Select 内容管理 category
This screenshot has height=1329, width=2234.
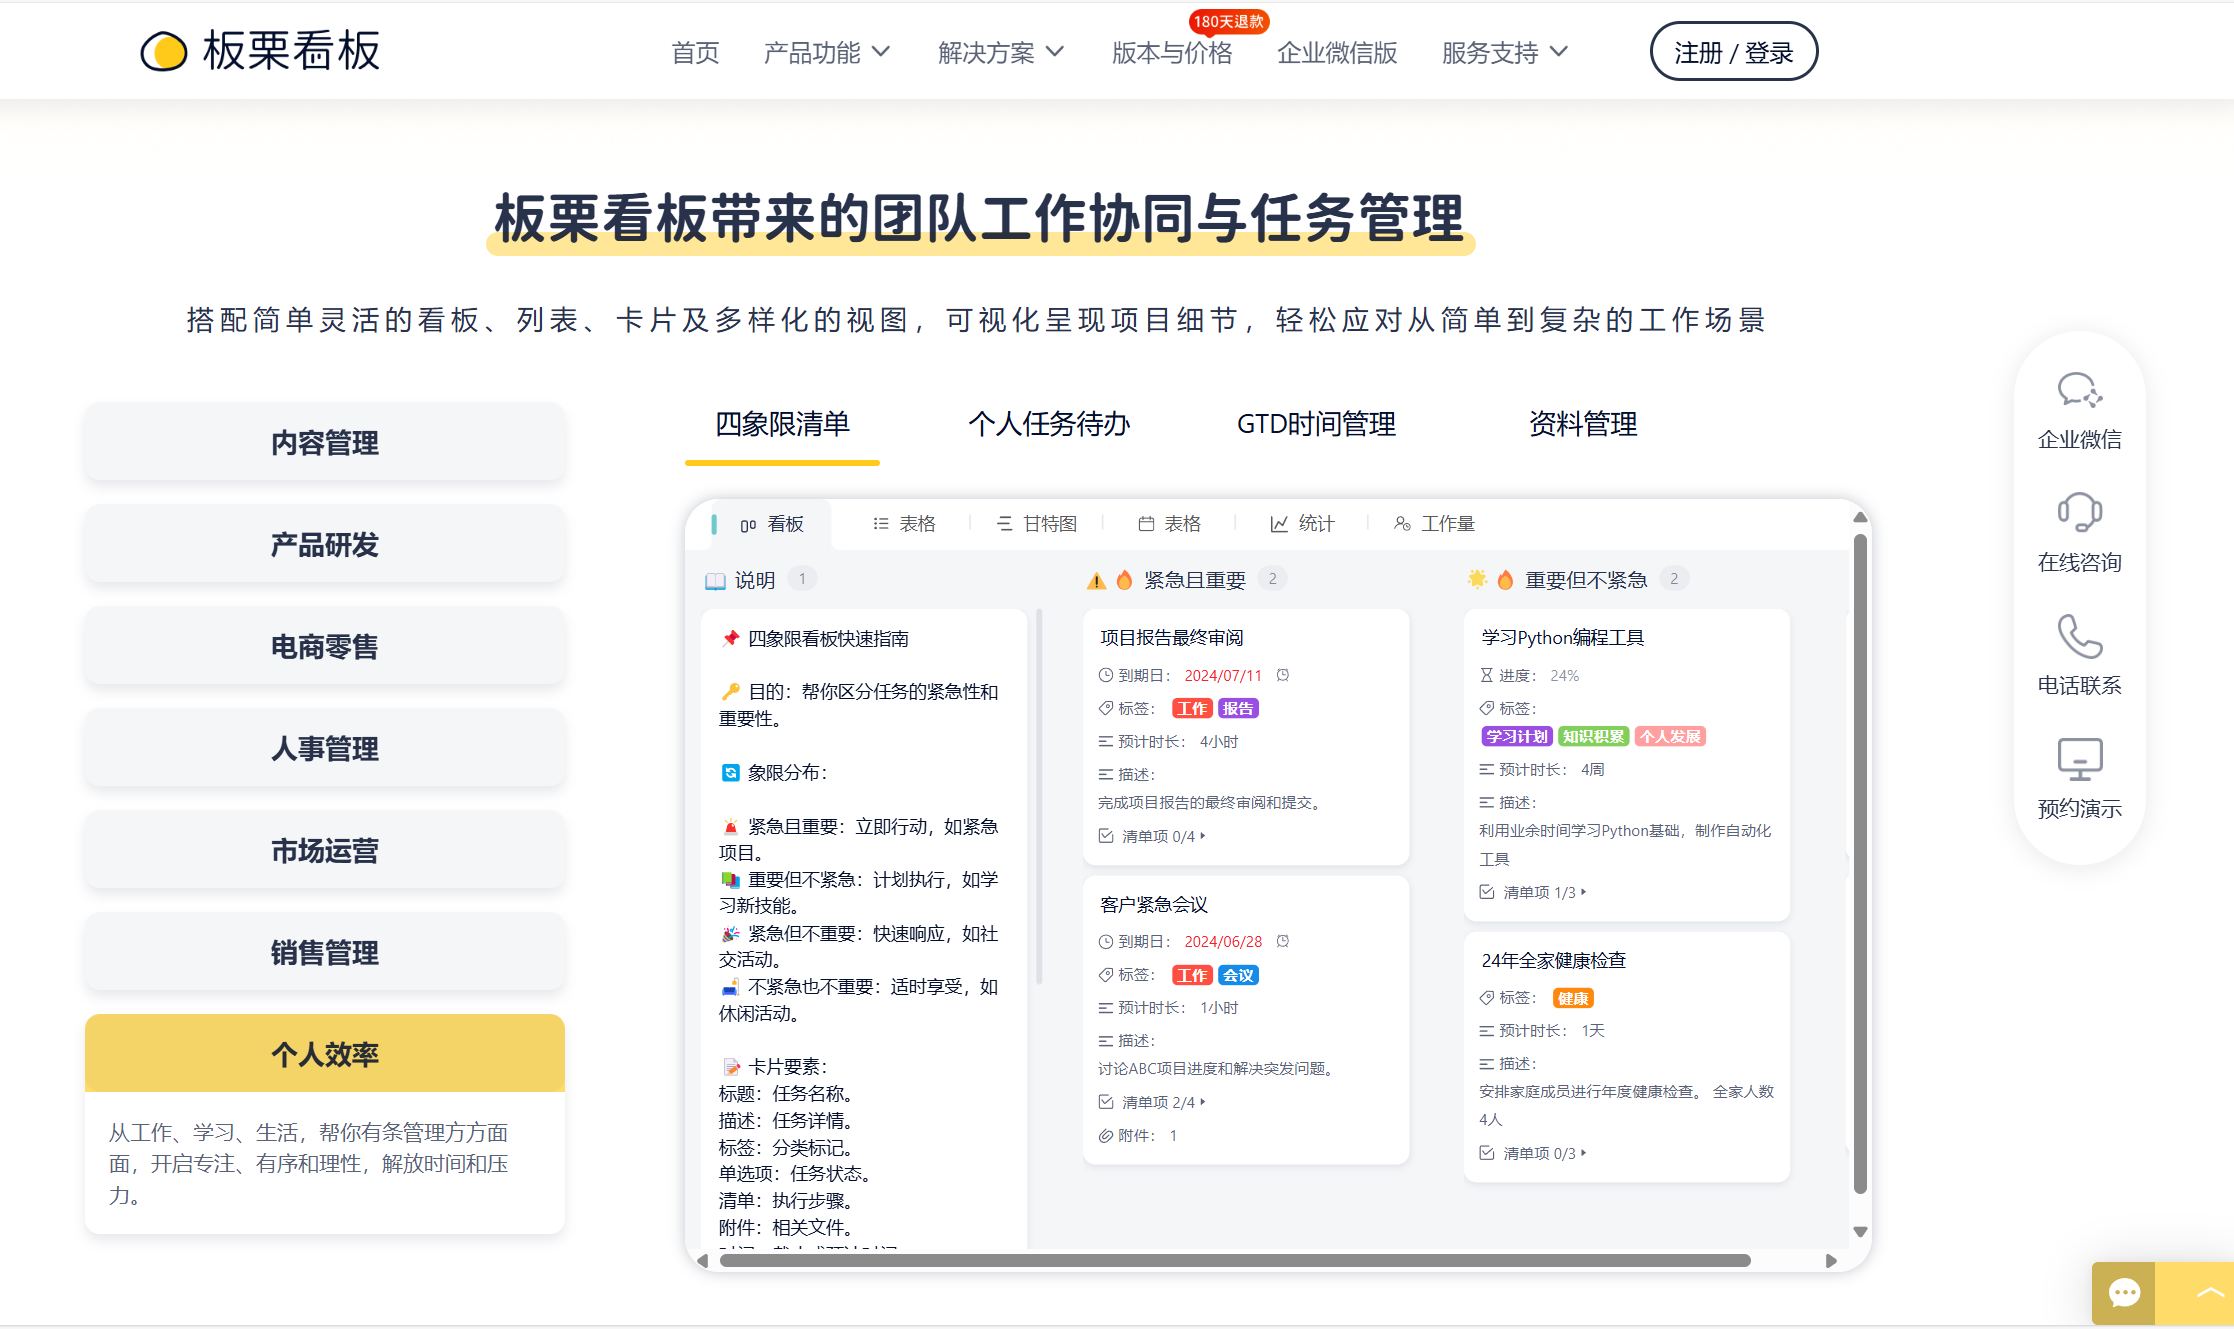click(x=325, y=442)
